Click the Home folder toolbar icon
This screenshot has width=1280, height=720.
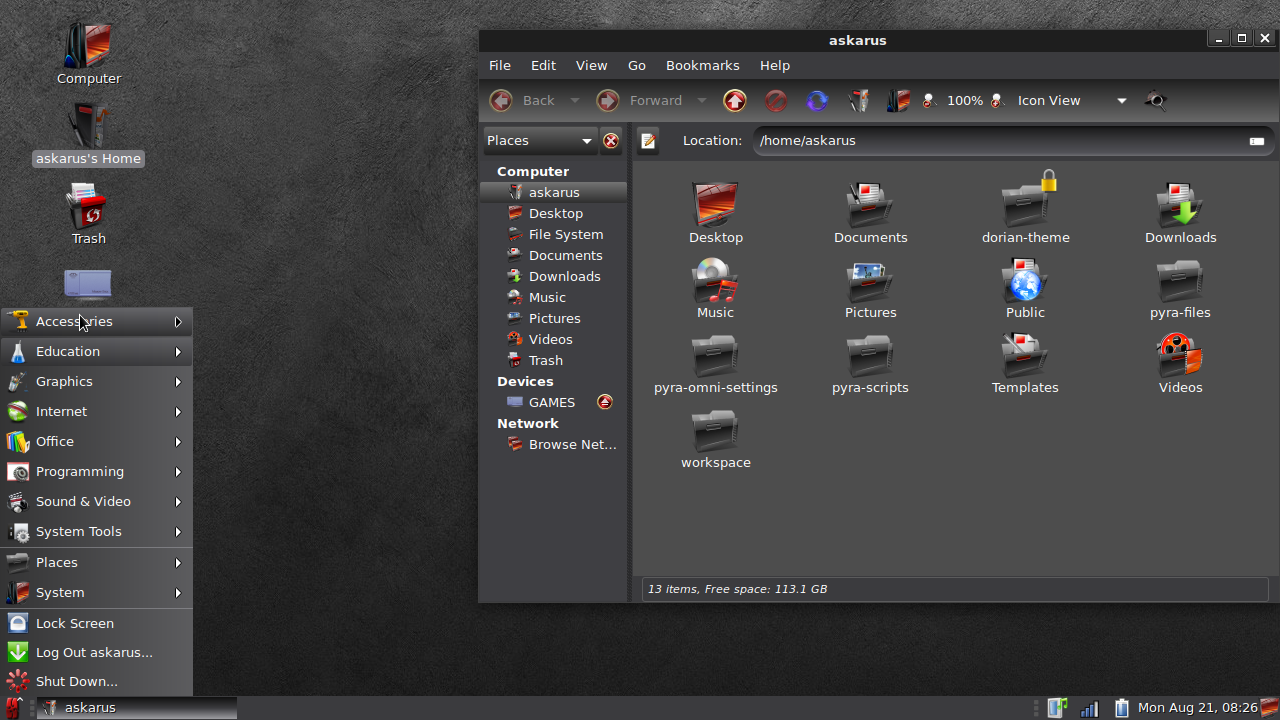(858, 101)
